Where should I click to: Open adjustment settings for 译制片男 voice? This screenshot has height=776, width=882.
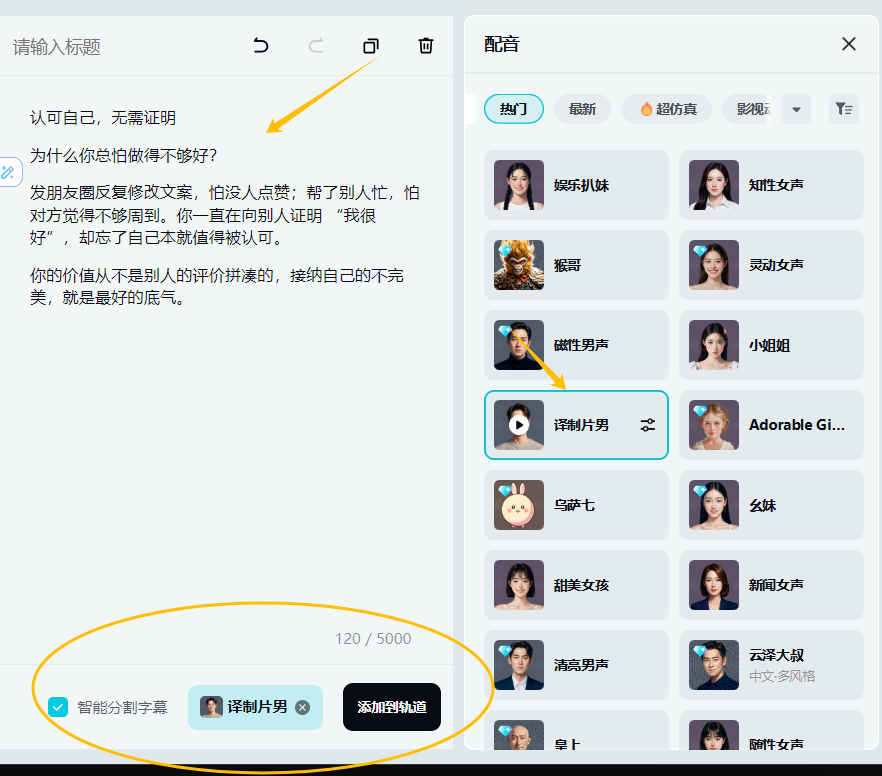click(x=648, y=425)
